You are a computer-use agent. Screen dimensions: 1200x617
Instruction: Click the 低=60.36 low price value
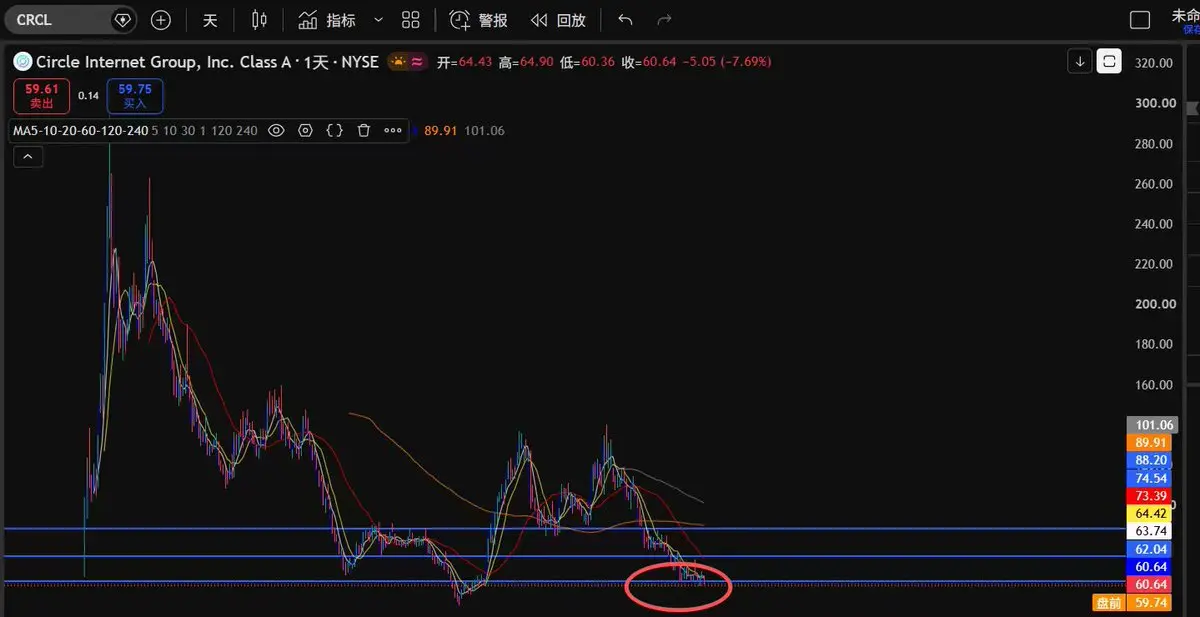click(x=589, y=62)
